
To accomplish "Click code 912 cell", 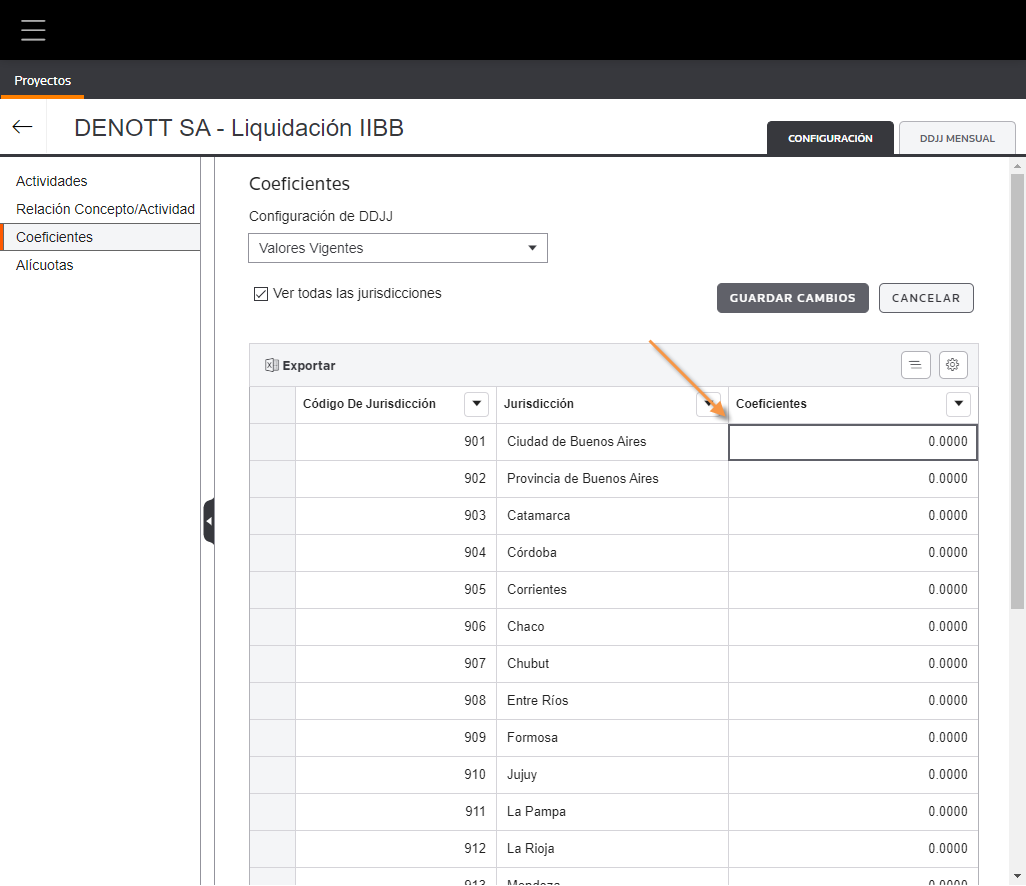I will pos(396,849).
